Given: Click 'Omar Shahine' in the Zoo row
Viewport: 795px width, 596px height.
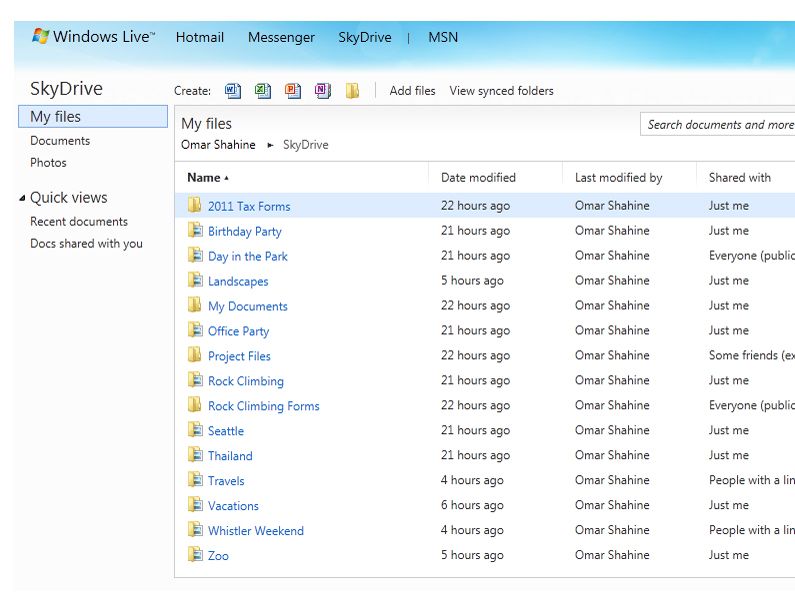Looking at the screenshot, I should pos(612,555).
